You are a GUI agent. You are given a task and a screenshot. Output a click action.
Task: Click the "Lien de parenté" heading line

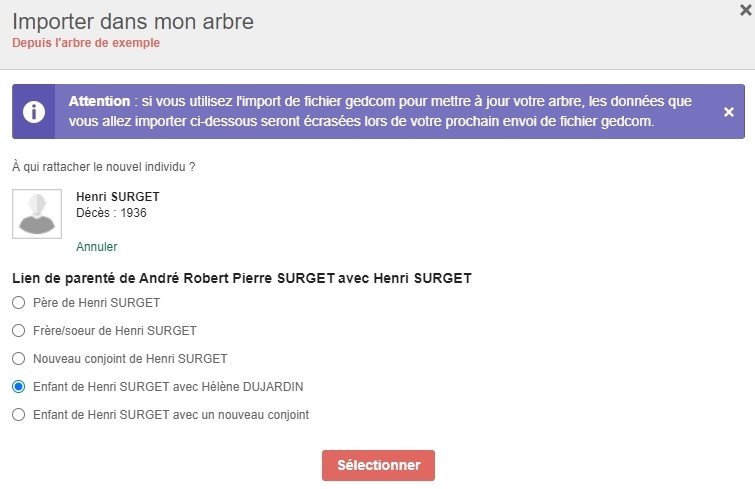pos(241,277)
